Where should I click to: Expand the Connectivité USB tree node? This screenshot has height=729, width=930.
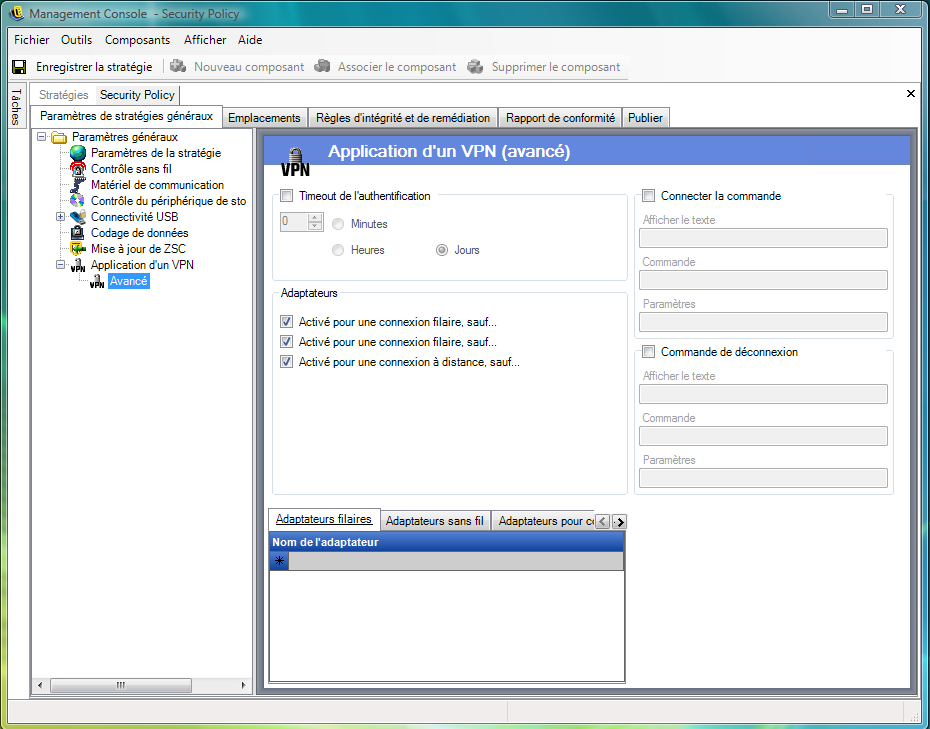click(61, 217)
